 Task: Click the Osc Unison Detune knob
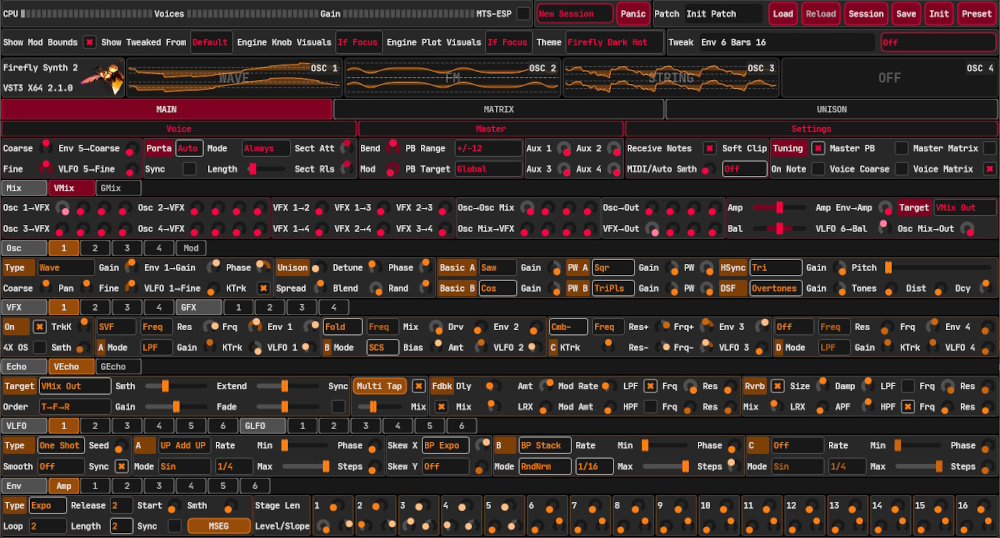click(x=375, y=267)
